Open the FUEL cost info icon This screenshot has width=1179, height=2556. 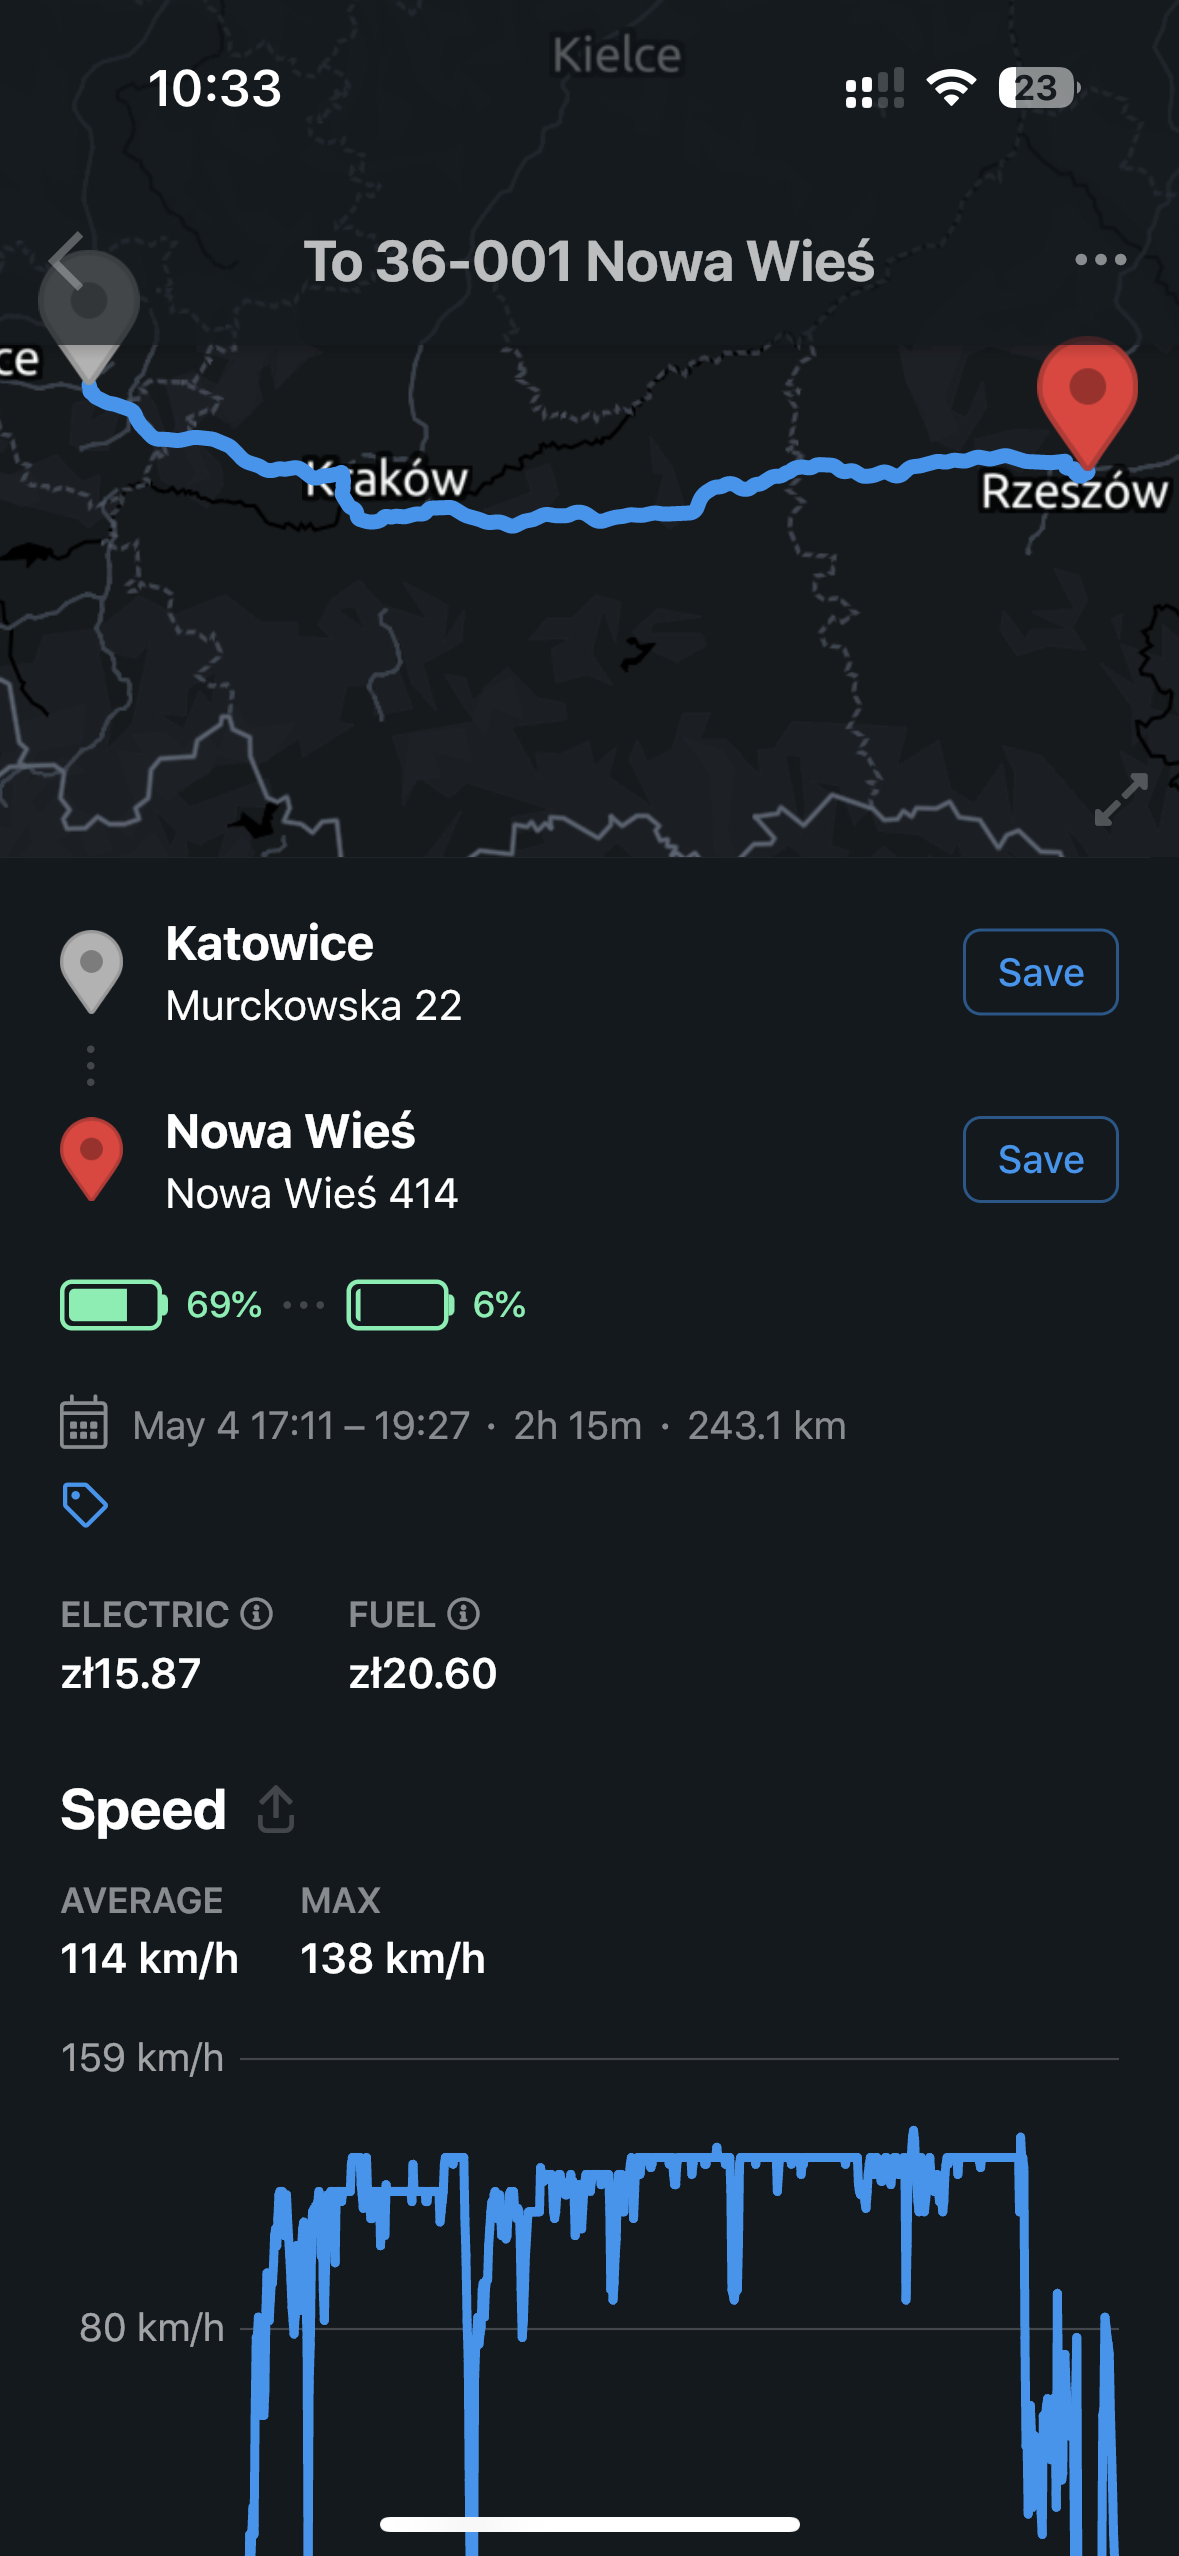tap(463, 1614)
